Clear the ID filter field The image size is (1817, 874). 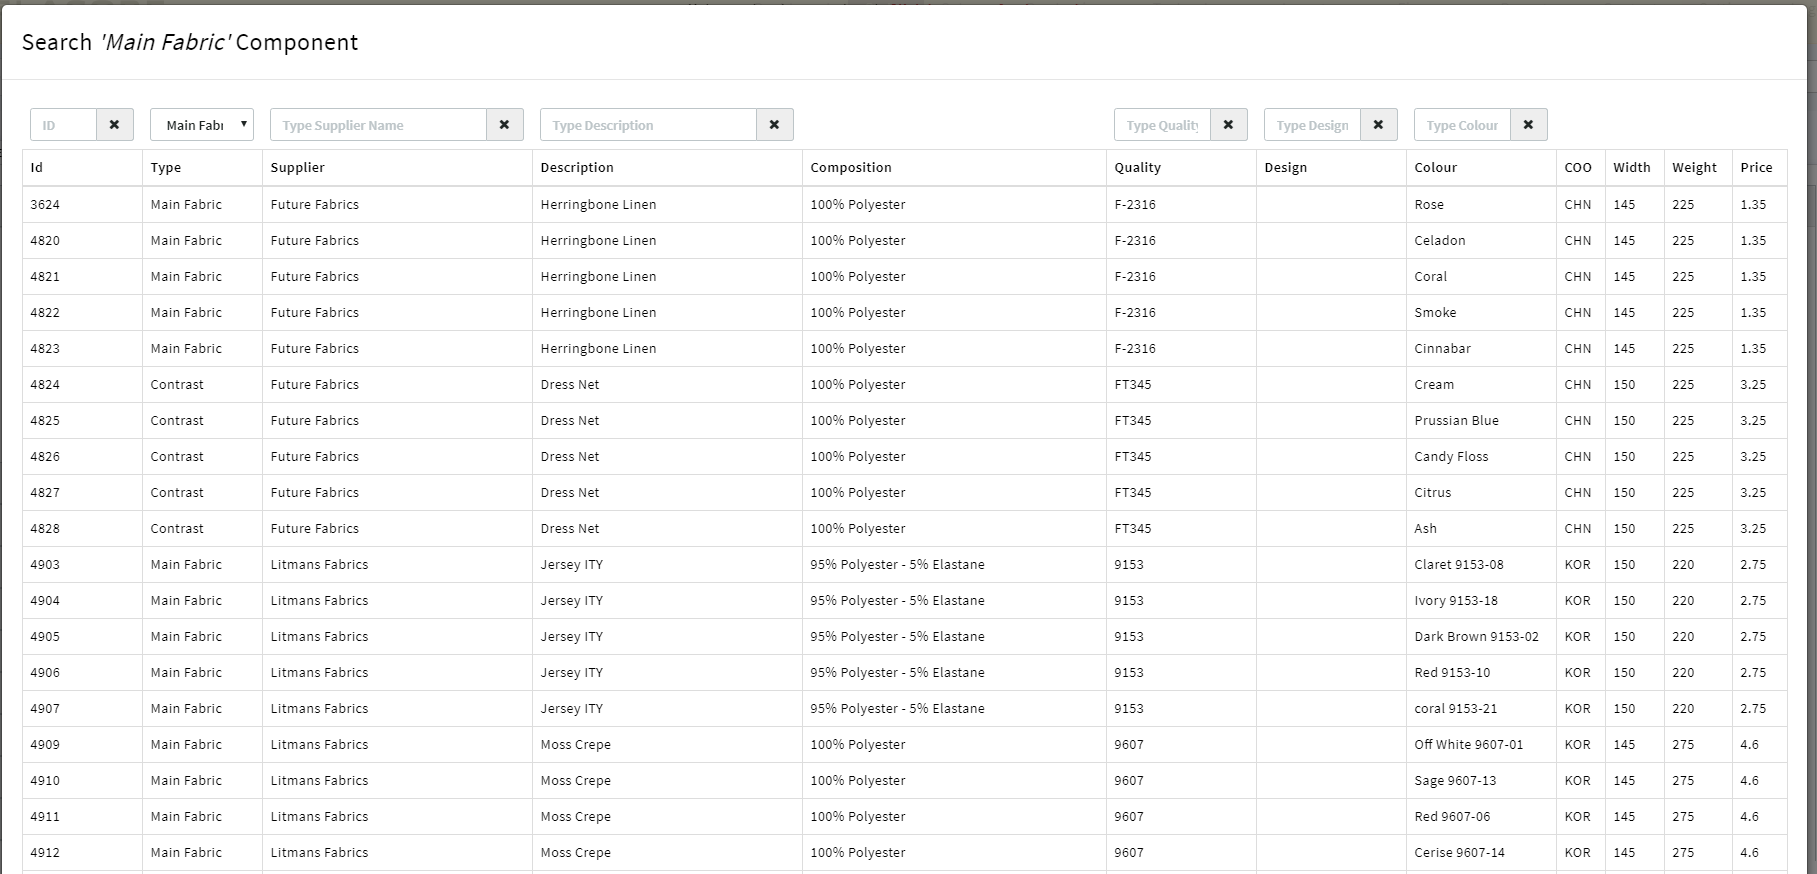(x=114, y=125)
